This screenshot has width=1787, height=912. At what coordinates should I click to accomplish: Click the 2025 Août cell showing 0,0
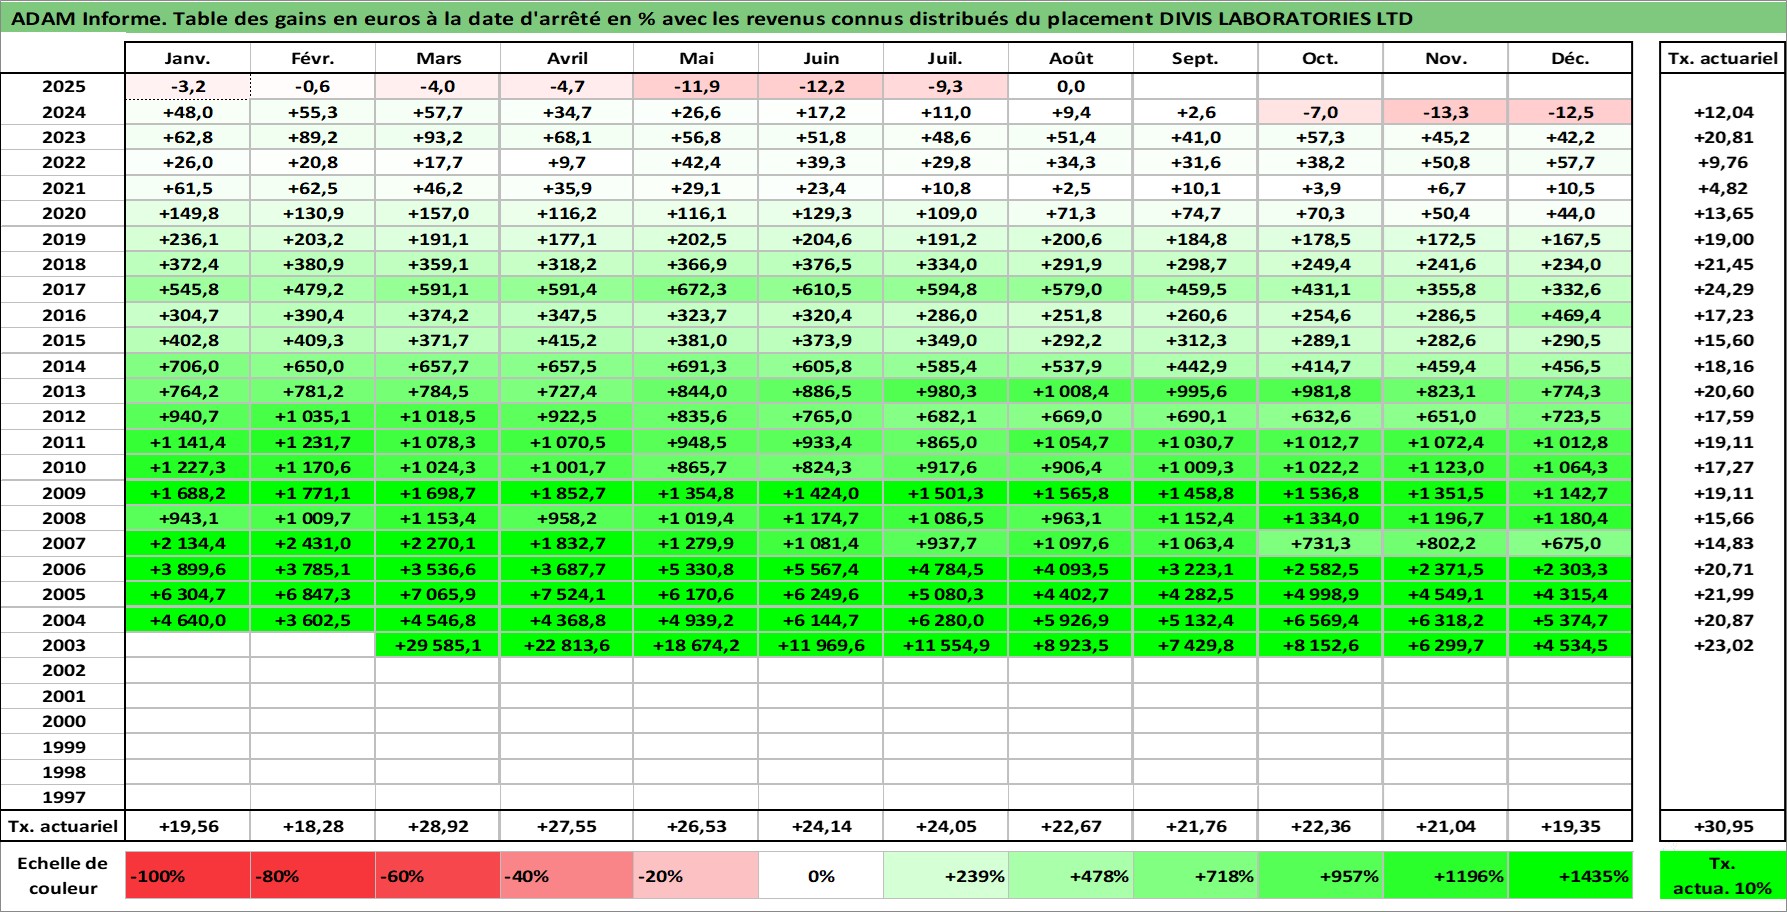pyautogui.click(x=1070, y=87)
